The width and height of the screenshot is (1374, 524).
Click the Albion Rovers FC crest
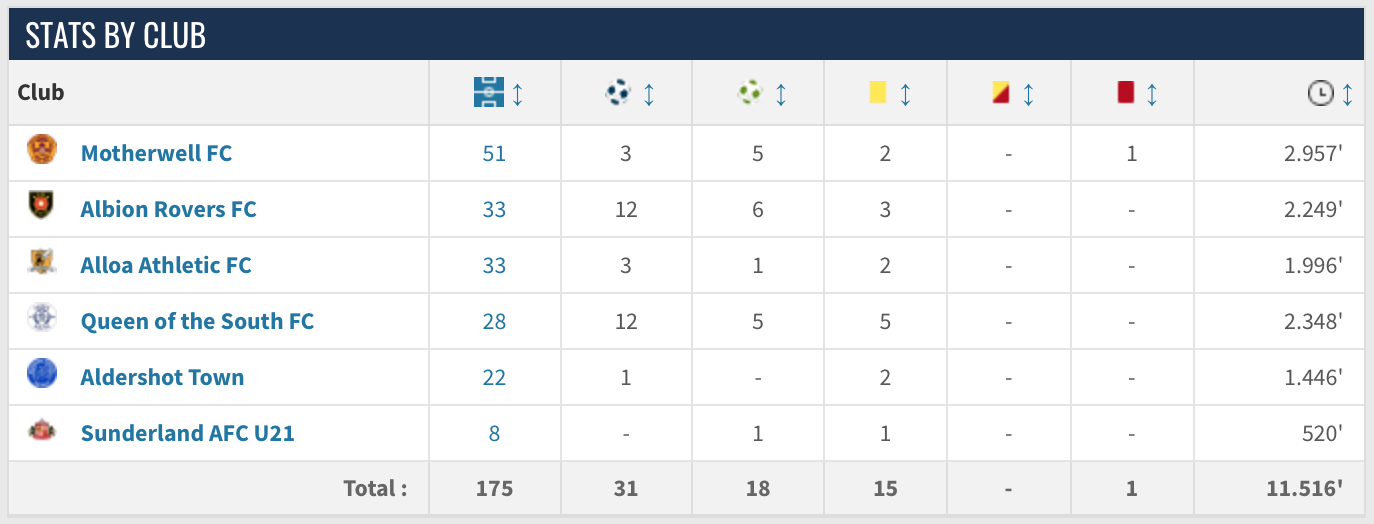(41, 207)
